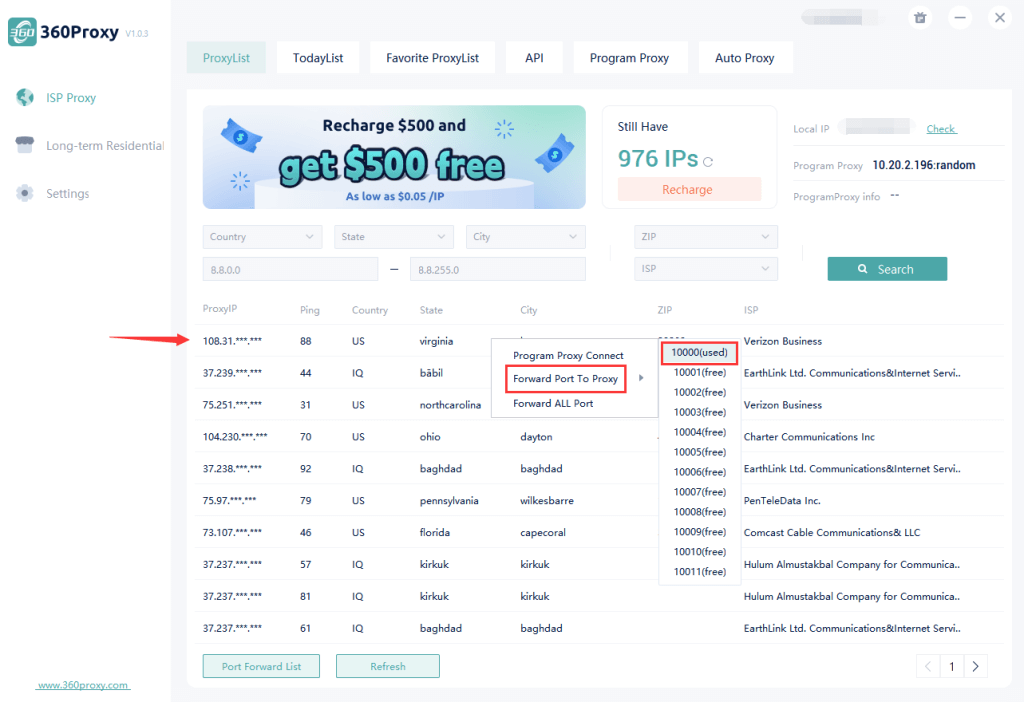1024x702 pixels.
Task: Select port 10006(free)
Action: [700, 472]
